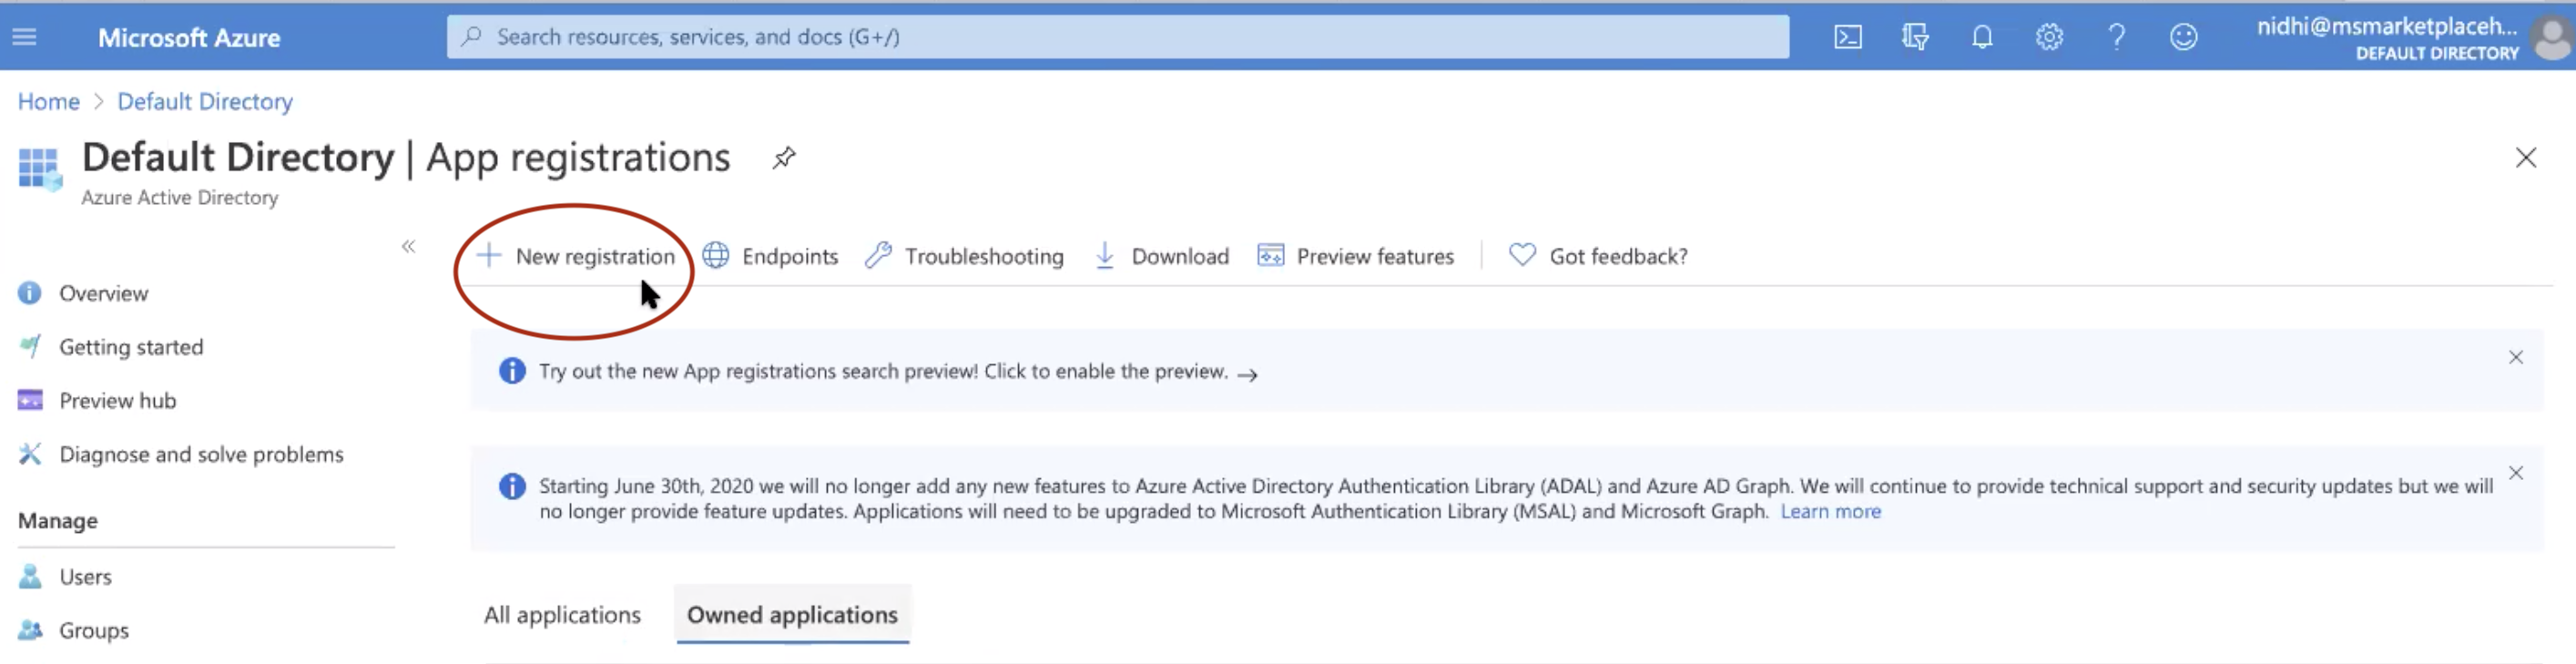Click the Users icon in Manage section
The height and width of the screenshot is (664, 2576).
30,576
